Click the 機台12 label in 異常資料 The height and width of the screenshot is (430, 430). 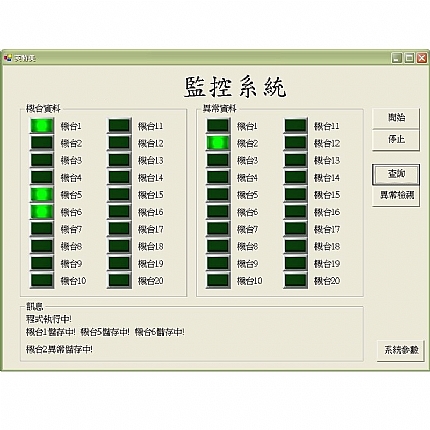pyautogui.click(x=327, y=143)
